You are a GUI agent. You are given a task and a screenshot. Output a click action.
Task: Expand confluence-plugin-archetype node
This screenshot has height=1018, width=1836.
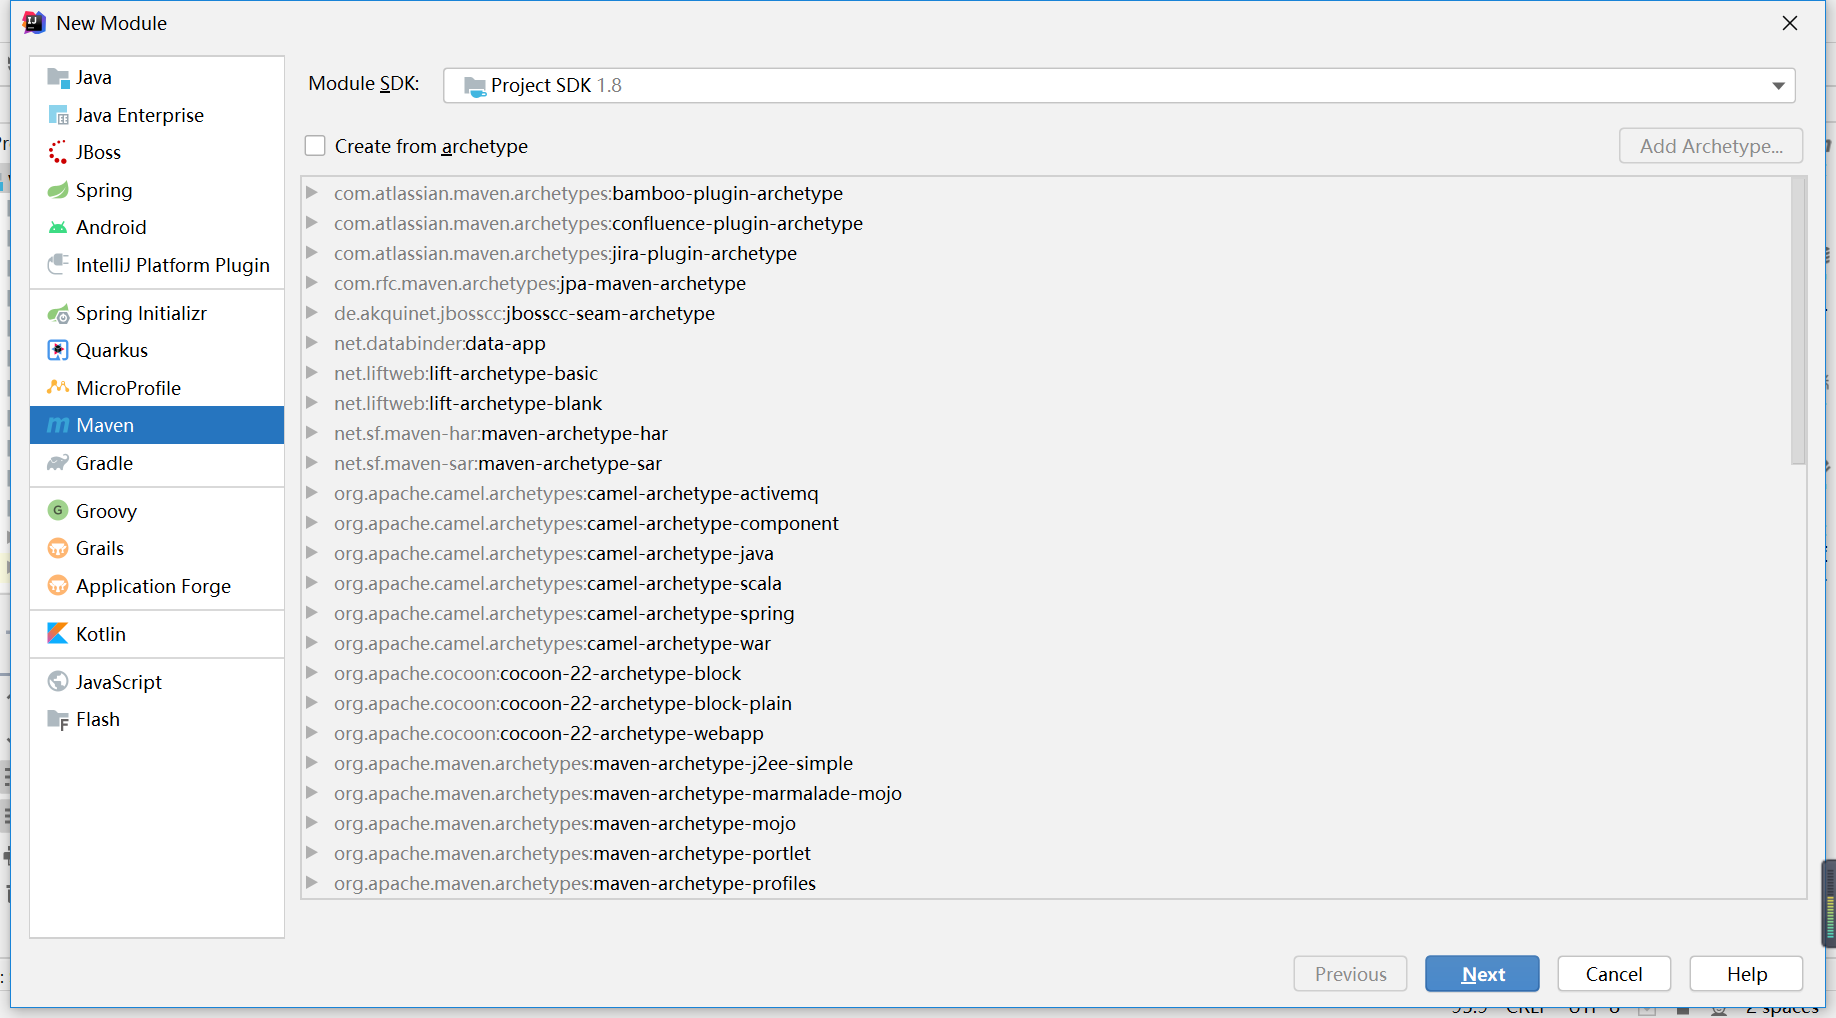[x=312, y=222]
